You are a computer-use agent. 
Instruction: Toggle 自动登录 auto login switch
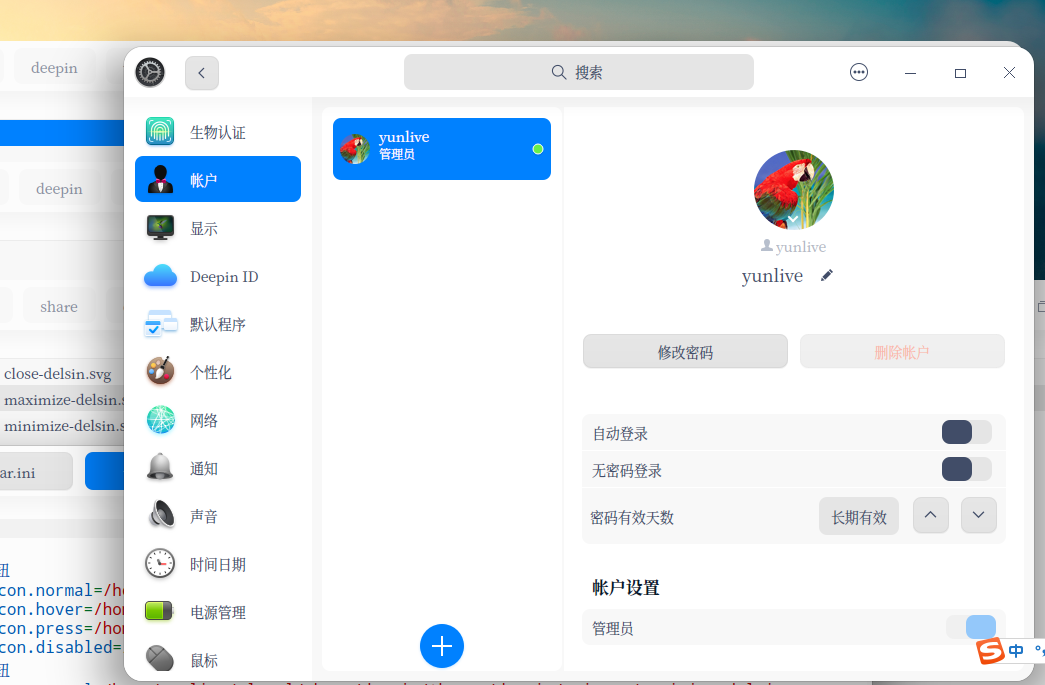point(966,432)
